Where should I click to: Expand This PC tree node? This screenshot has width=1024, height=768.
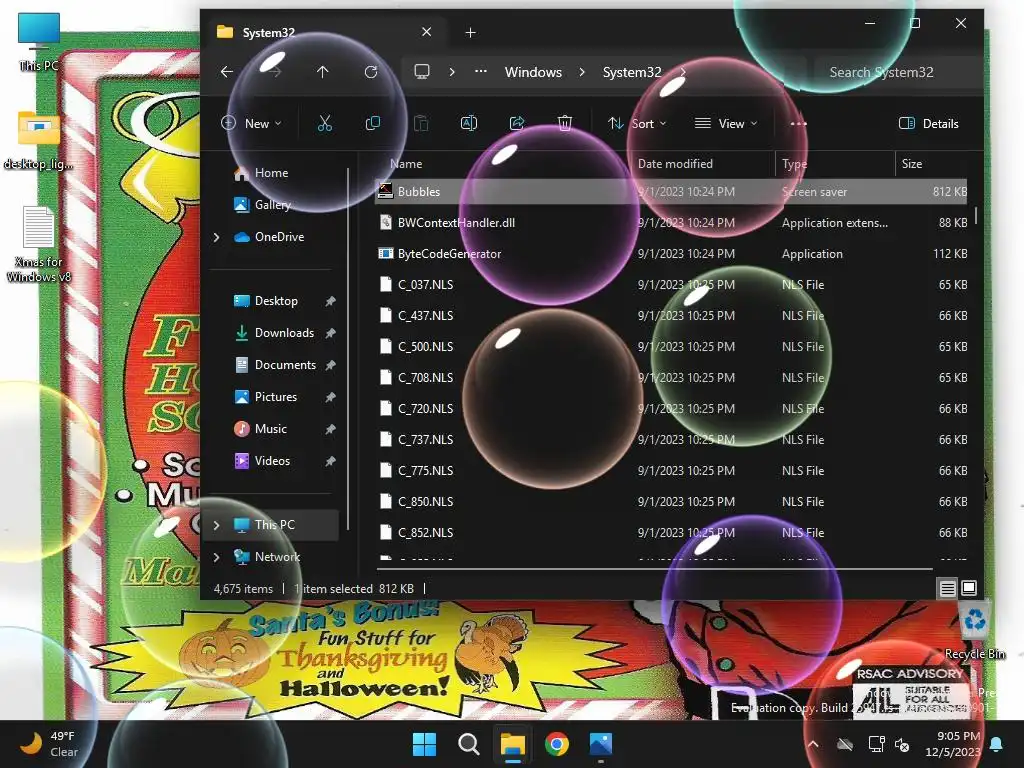coord(216,525)
